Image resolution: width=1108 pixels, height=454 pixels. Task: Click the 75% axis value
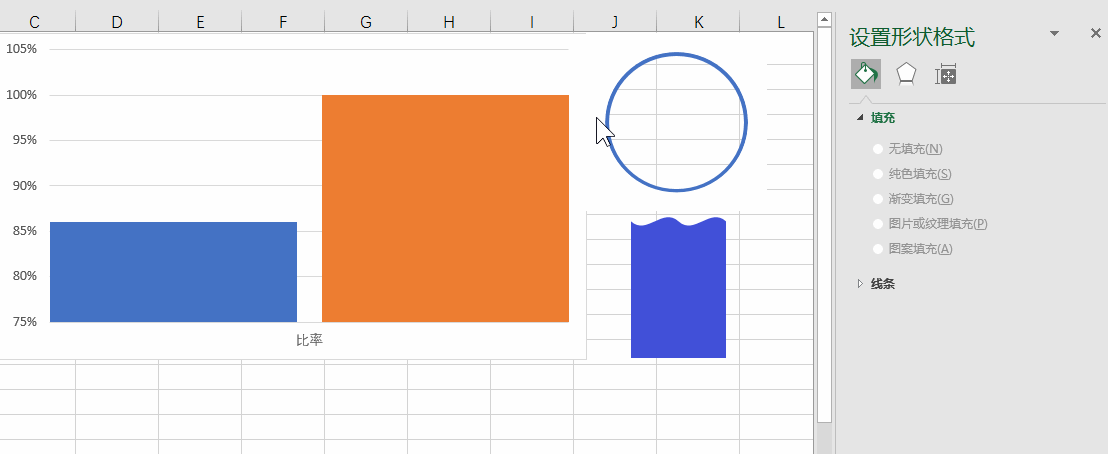coord(25,322)
